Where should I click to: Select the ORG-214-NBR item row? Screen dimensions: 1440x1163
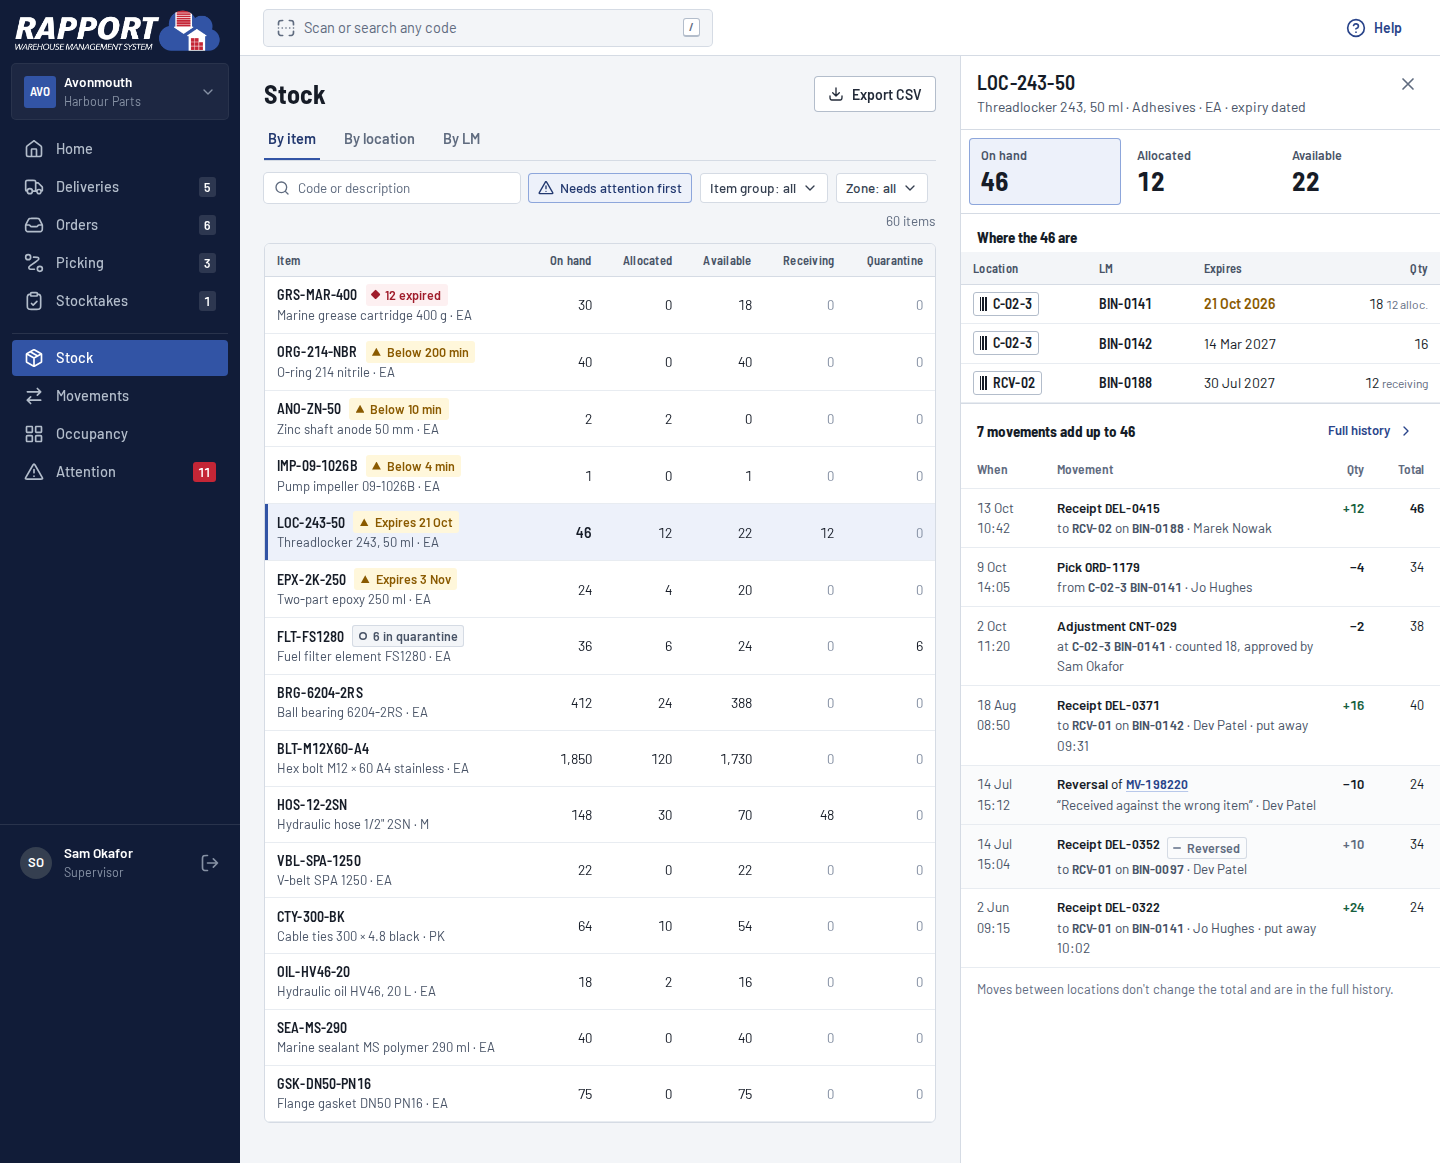click(600, 362)
